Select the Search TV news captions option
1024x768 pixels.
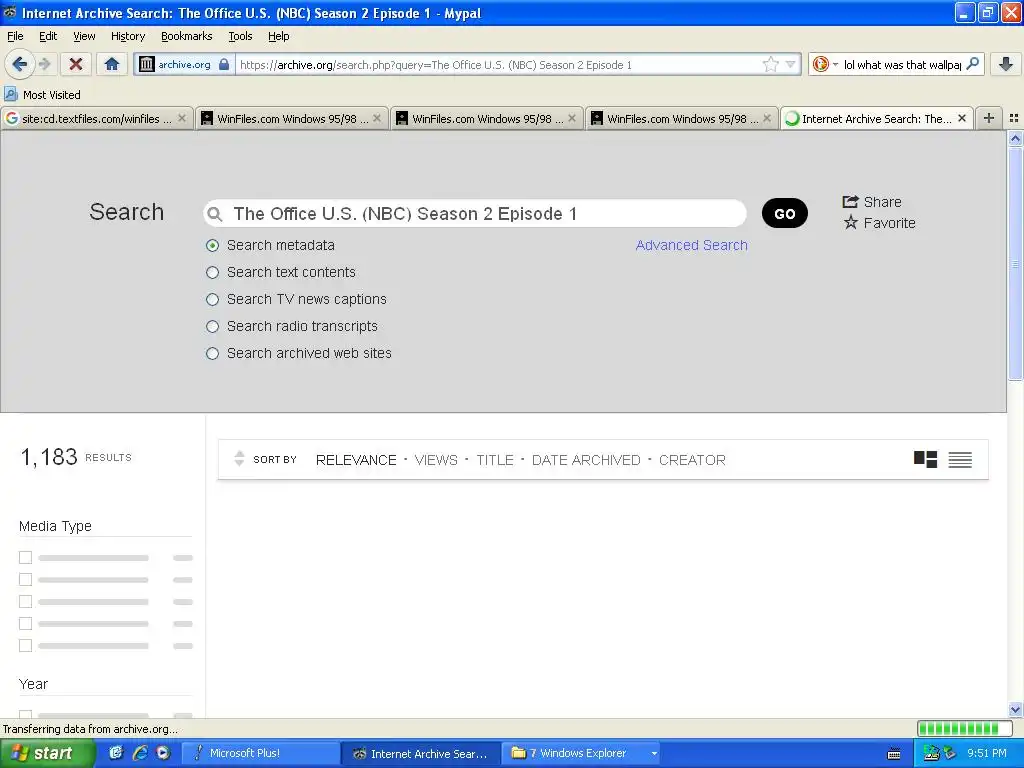212,299
